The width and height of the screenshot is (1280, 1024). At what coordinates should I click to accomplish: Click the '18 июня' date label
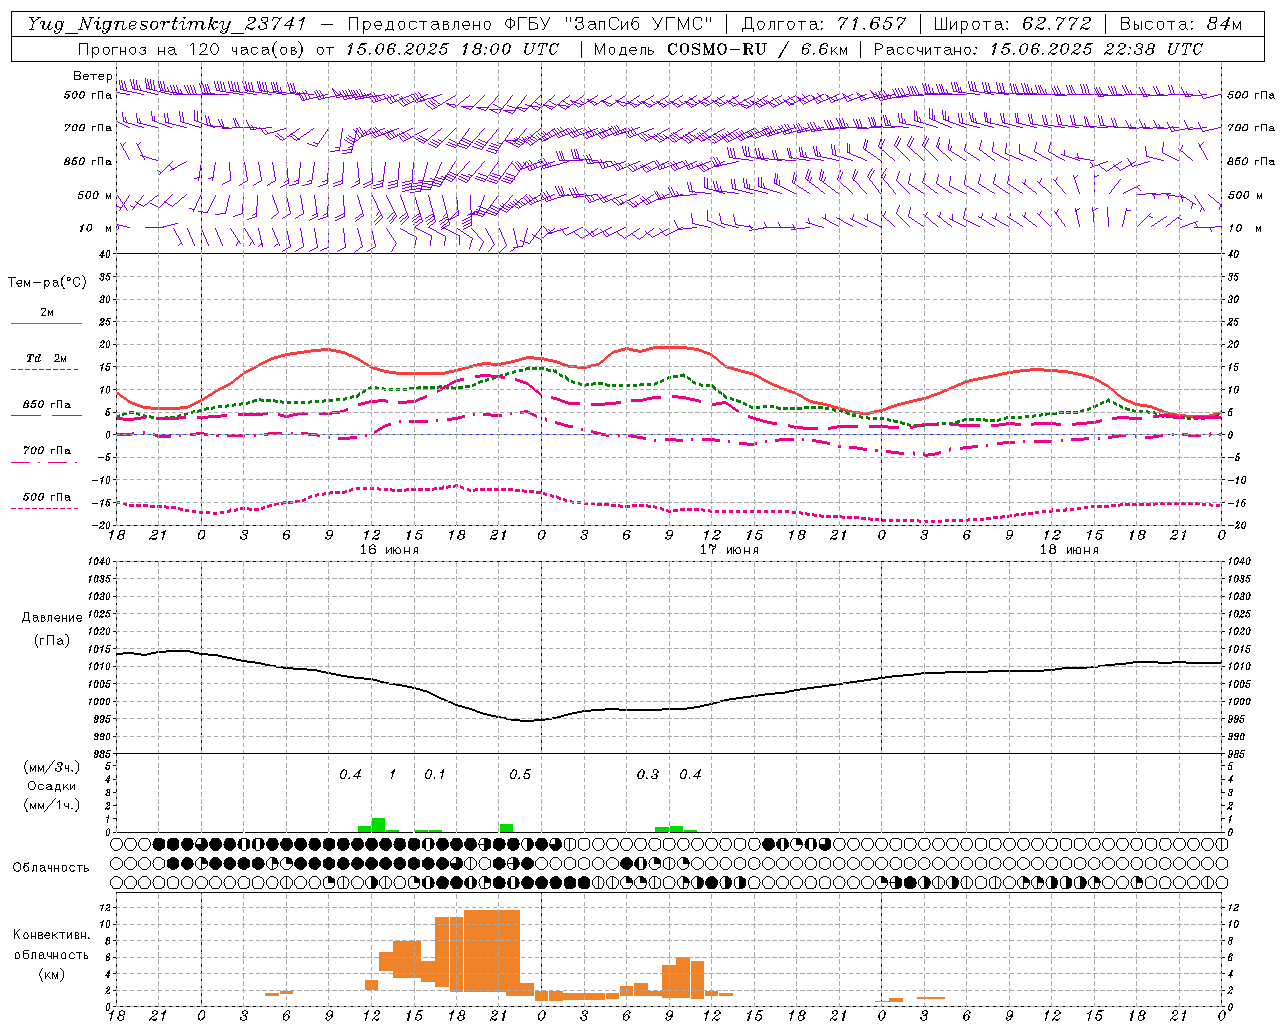tap(1069, 549)
